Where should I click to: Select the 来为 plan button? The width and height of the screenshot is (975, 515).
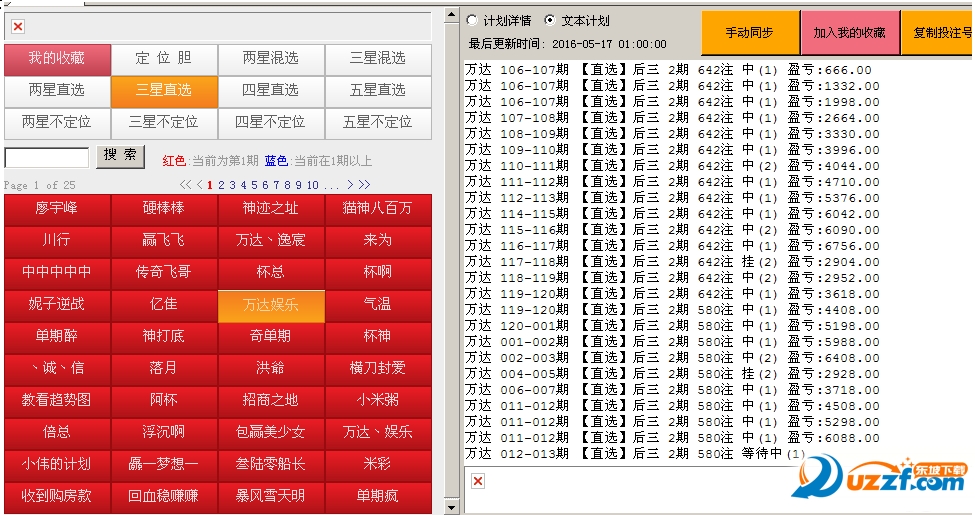(378, 241)
